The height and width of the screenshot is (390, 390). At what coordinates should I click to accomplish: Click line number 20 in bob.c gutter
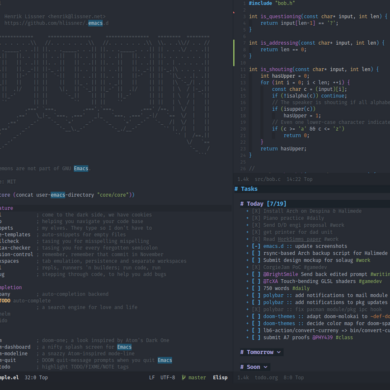click(x=243, y=129)
